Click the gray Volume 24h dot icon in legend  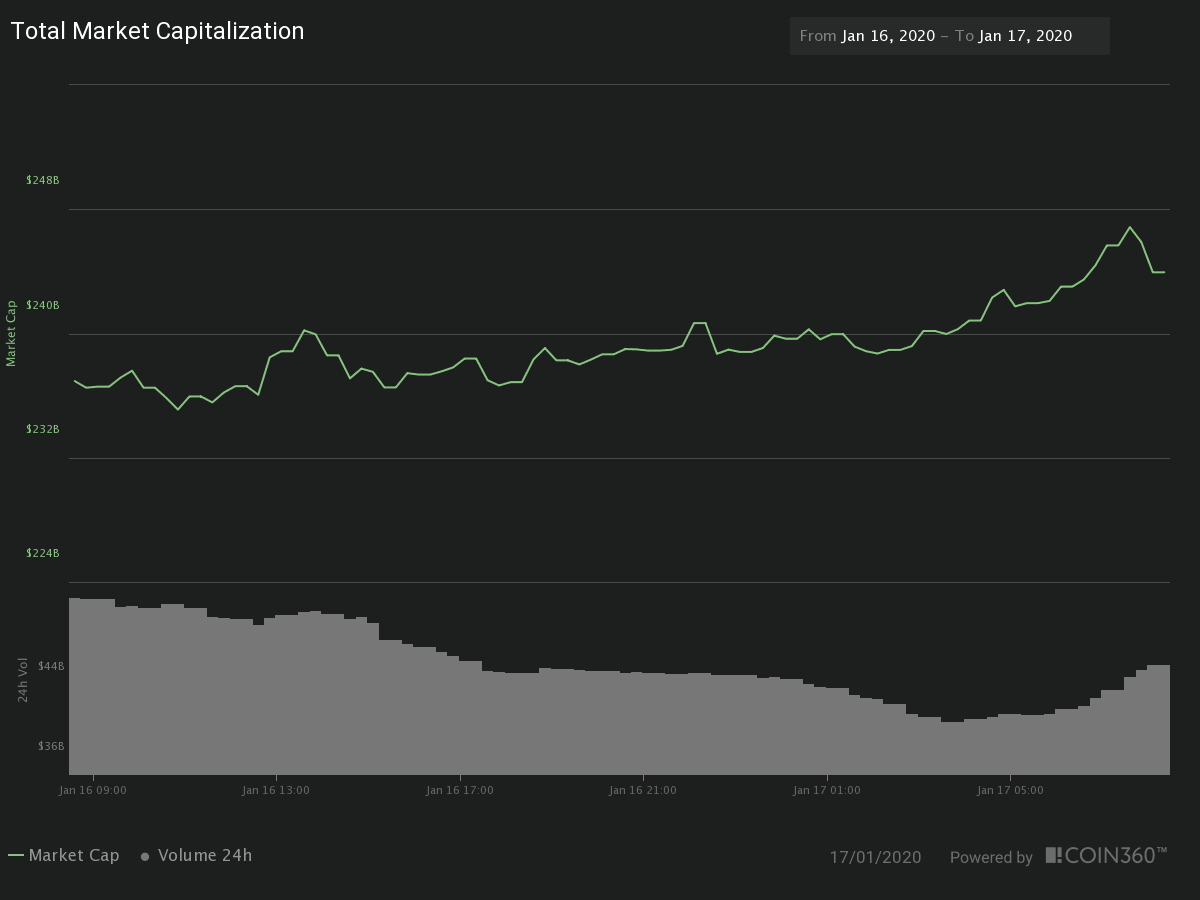[x=143, y=855]
